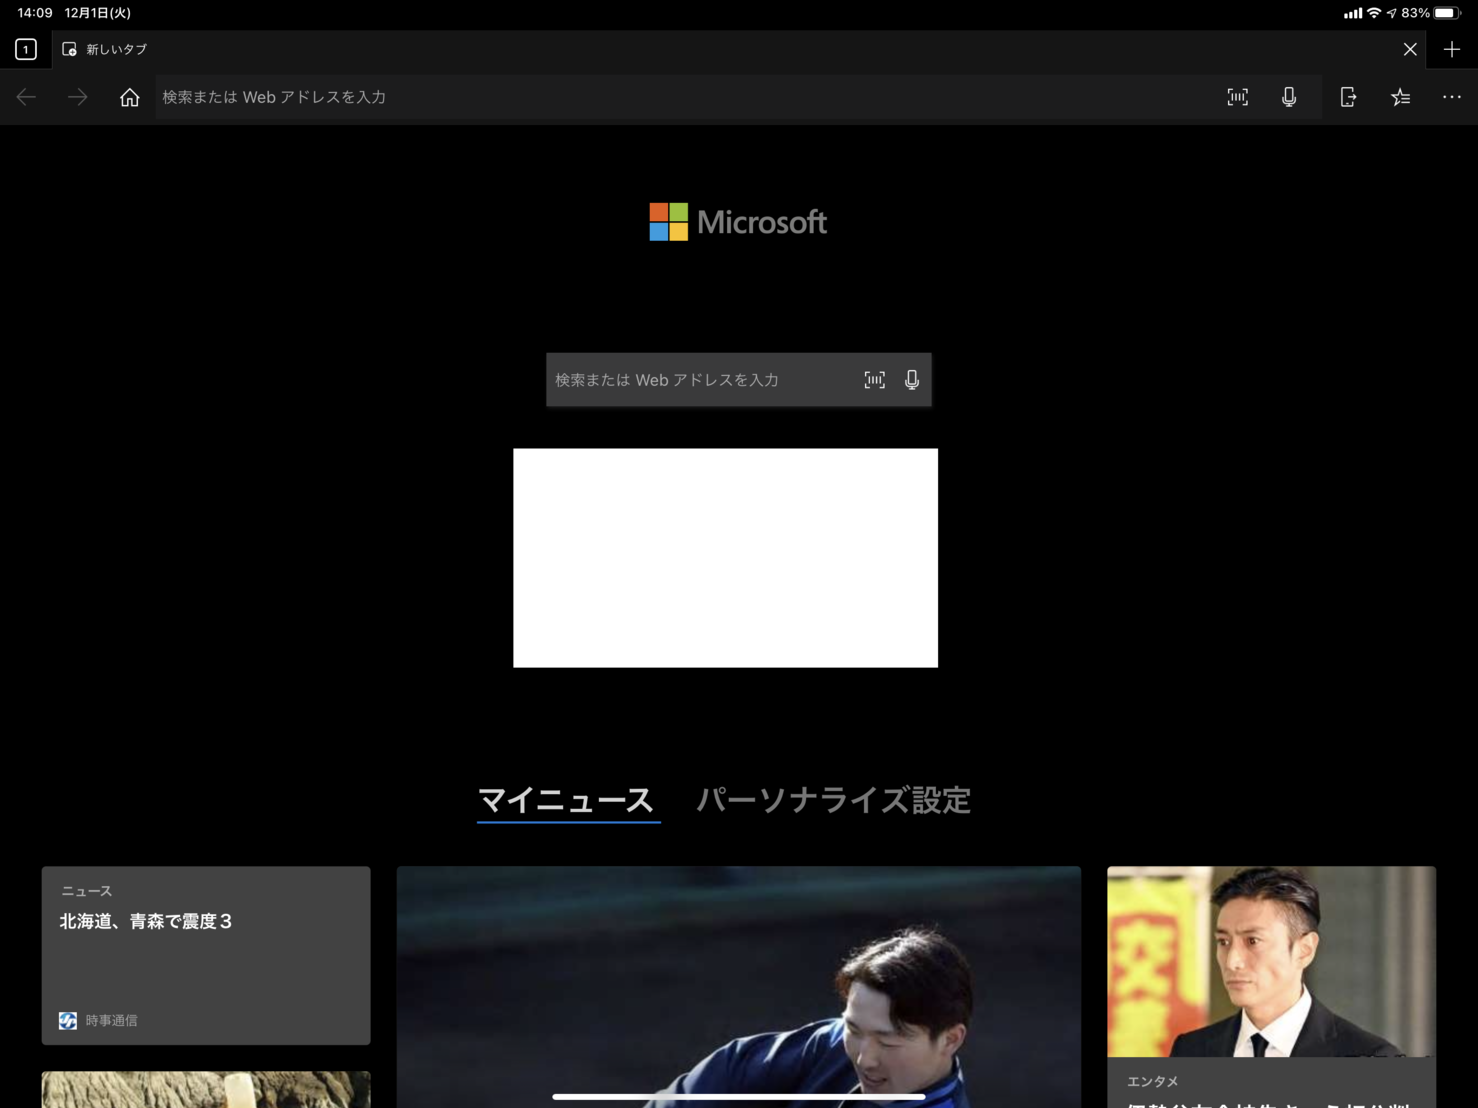Viewport: 1478px width, 1108px height.
Task: Click the Microsoft logo
Action: [x=738, y=222]
